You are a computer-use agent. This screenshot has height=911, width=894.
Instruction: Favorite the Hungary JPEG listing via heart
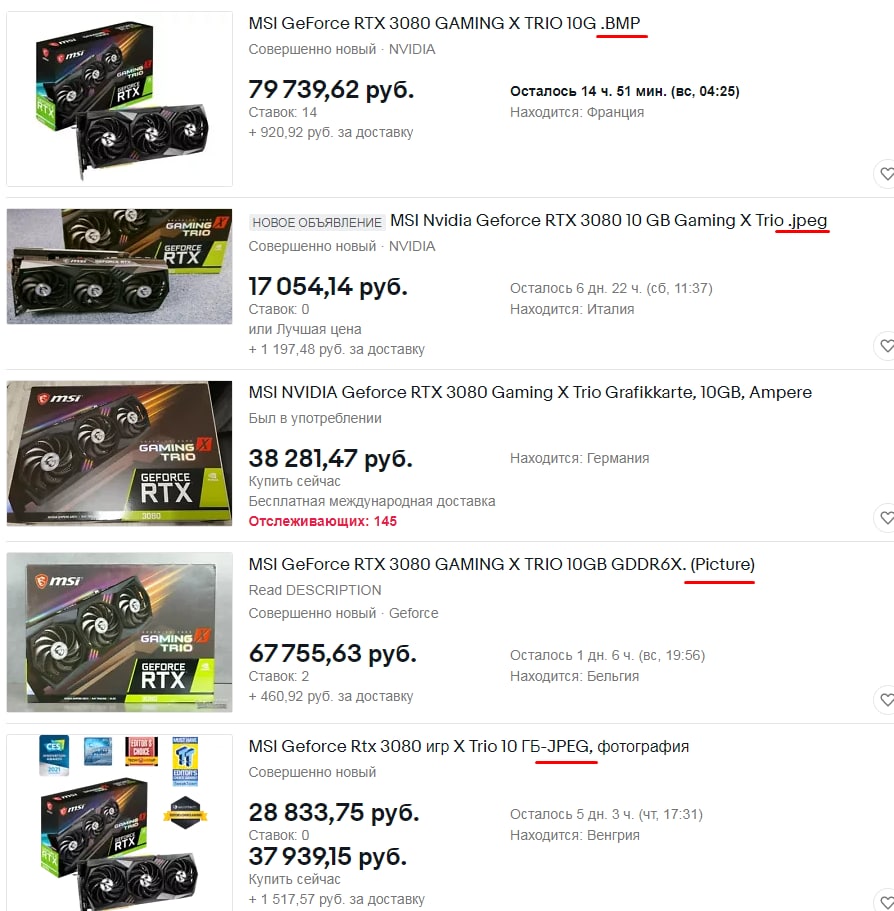tap(885, 901)
